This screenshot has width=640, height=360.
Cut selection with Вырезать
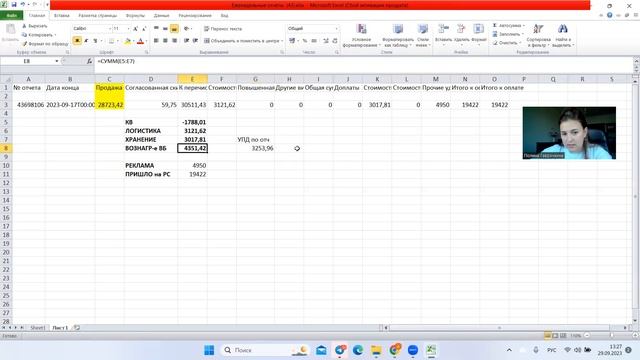(x=34, y=26)
